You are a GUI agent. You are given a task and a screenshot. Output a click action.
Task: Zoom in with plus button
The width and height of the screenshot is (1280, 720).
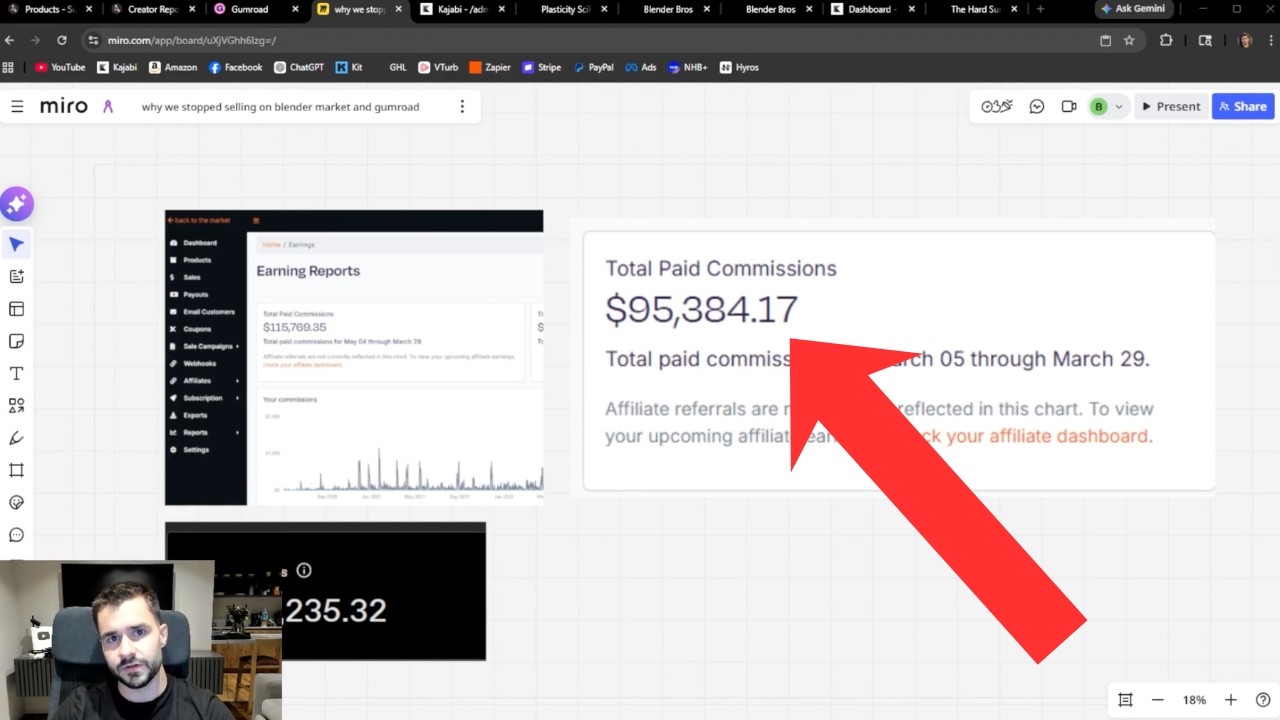pyautogui.click(x=1231, y=700)
